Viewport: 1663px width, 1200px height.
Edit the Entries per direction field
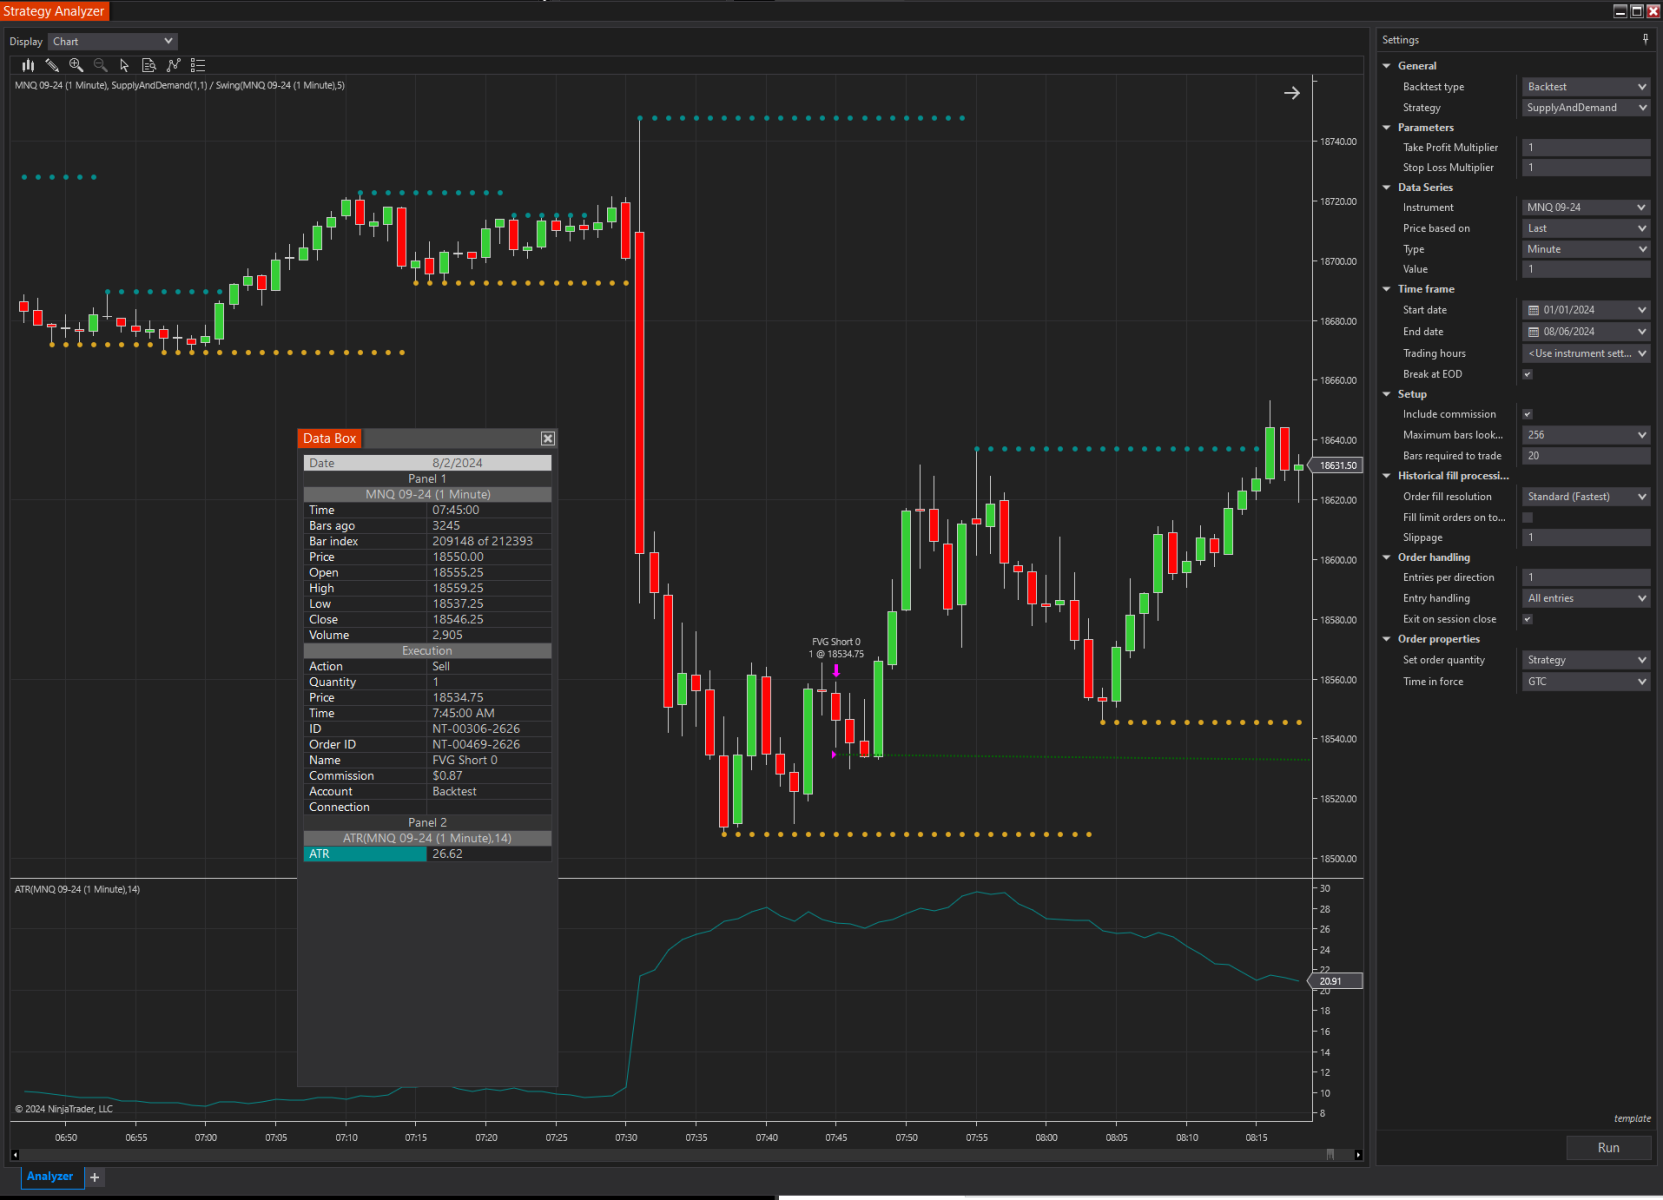(x=1586, y=578)
